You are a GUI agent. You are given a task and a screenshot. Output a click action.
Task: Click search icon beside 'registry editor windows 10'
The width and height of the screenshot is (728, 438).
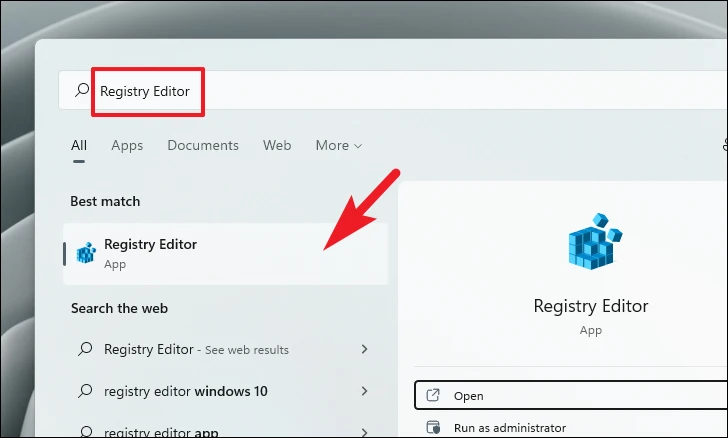coord(85,391)
